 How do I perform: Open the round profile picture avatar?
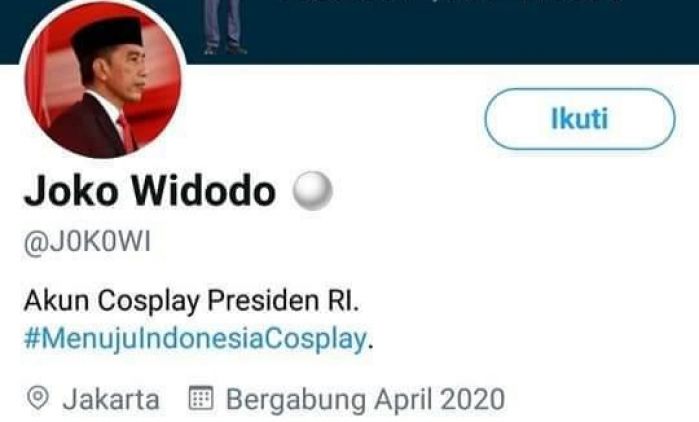click(103, 83)
